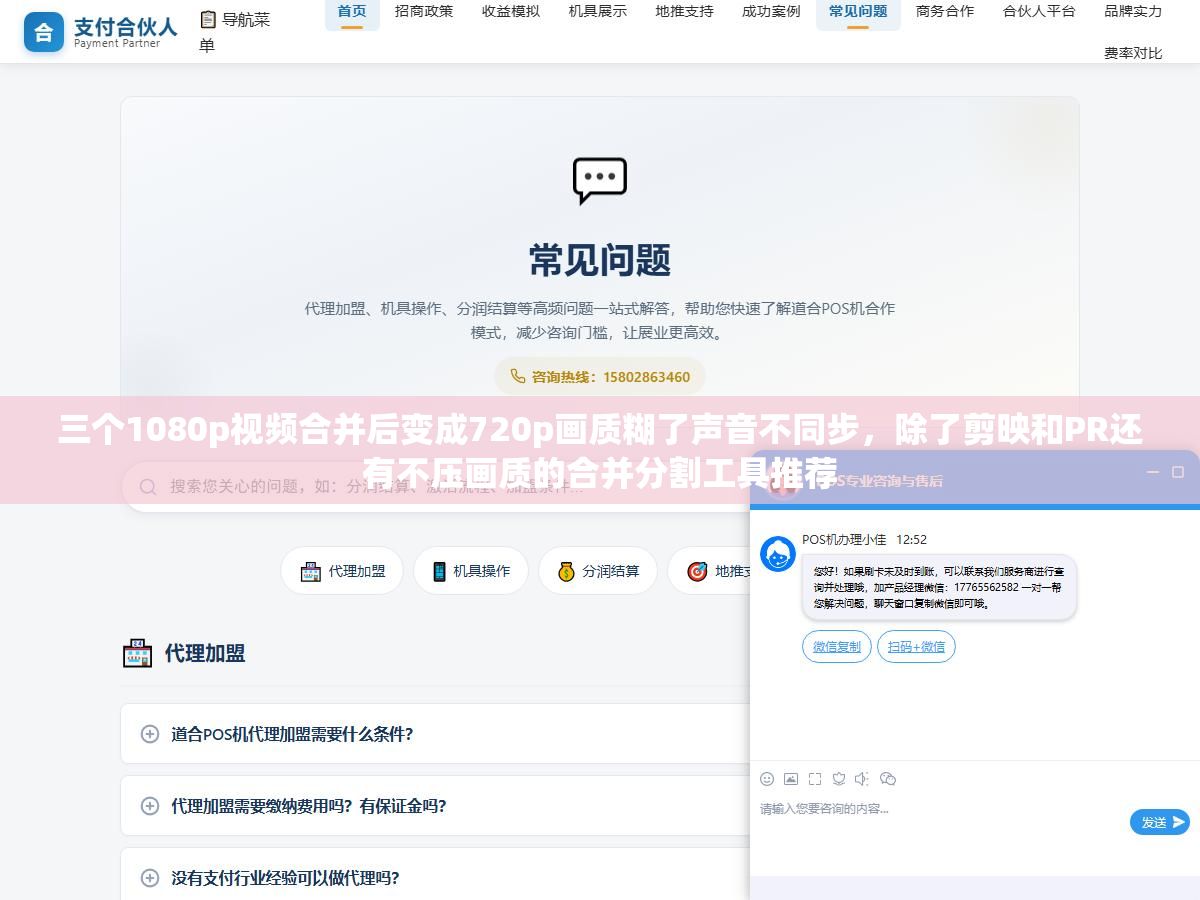The height and width of the screenshot is (900, 1200).
Task: Open the 费率对比 nav item
Action: coord(1133,53)
